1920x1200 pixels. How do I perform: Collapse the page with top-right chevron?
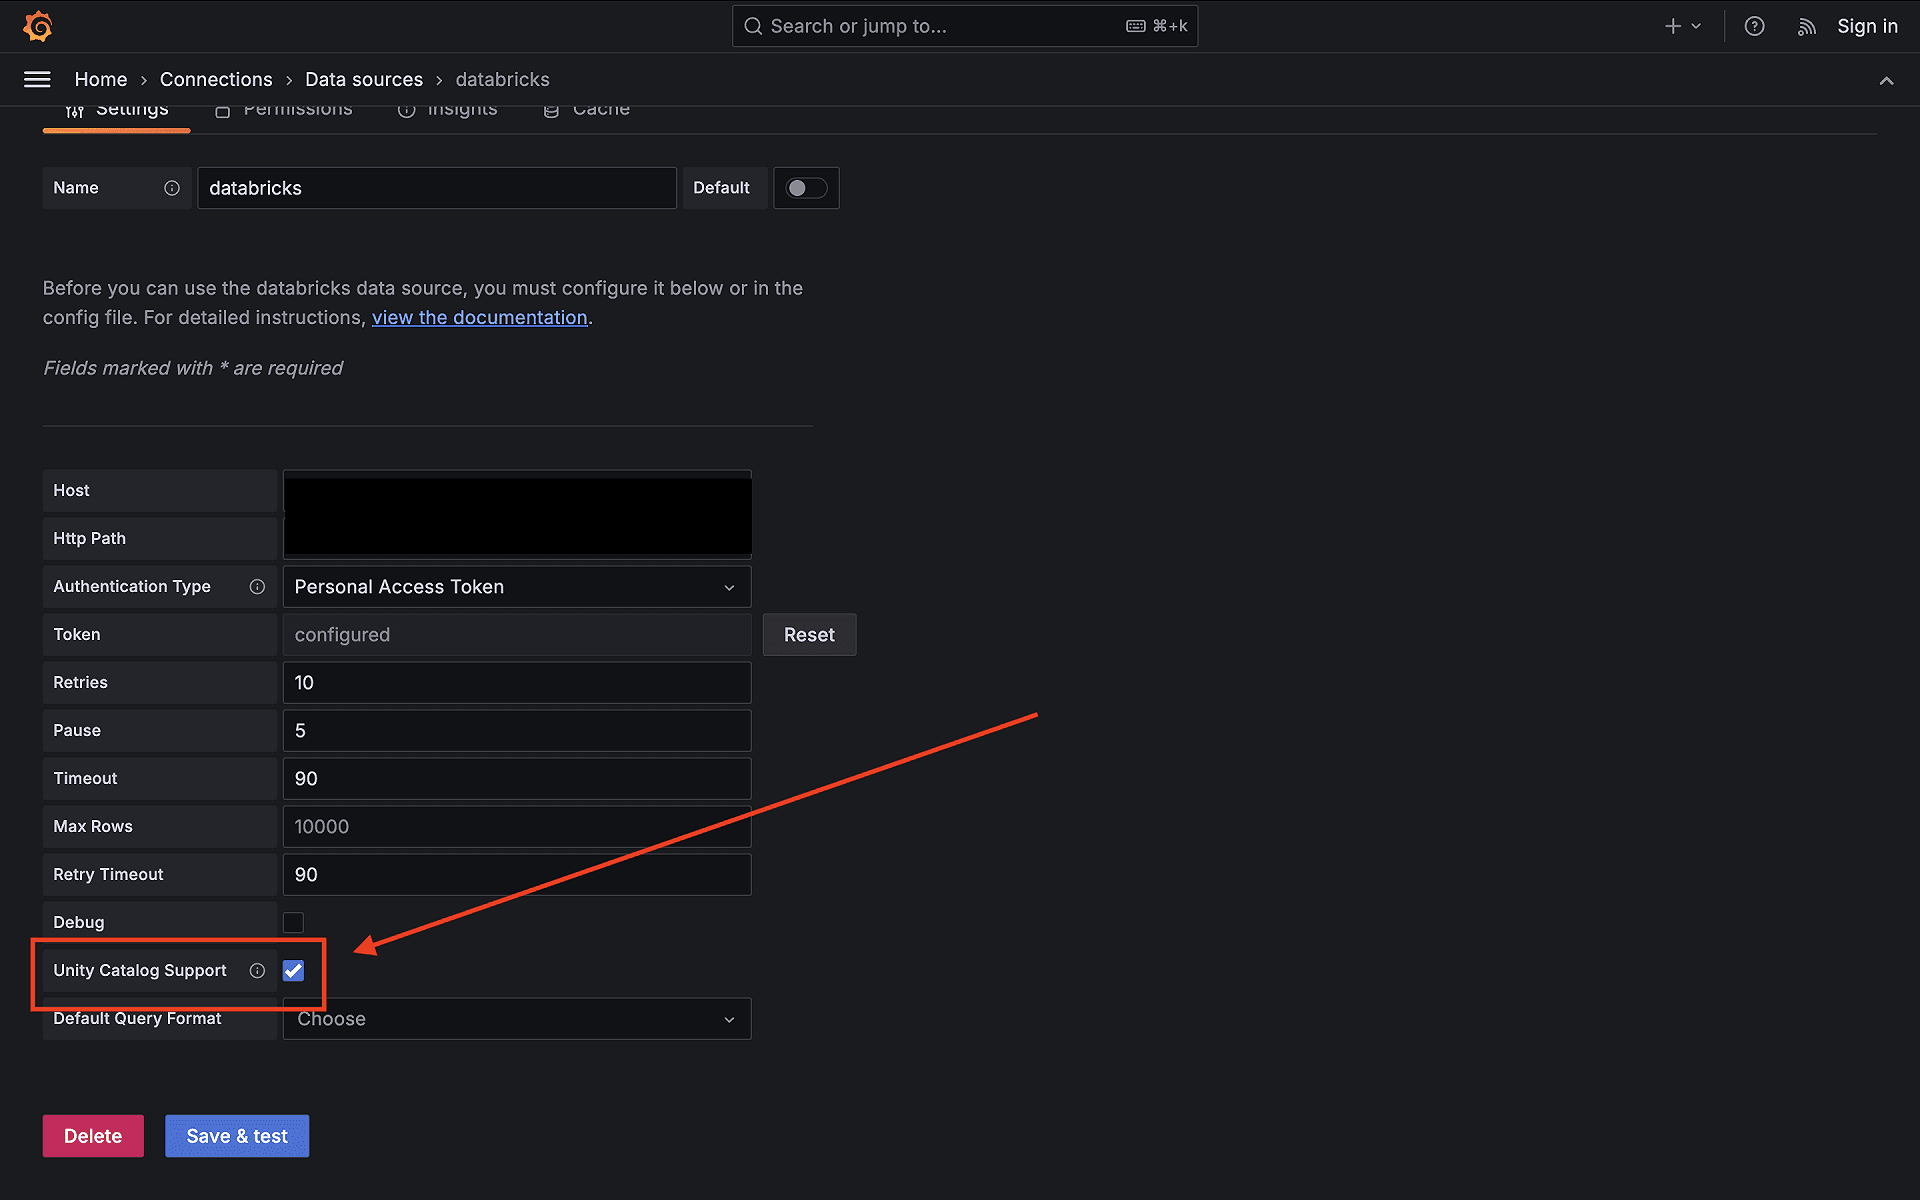pos(1887,81)
